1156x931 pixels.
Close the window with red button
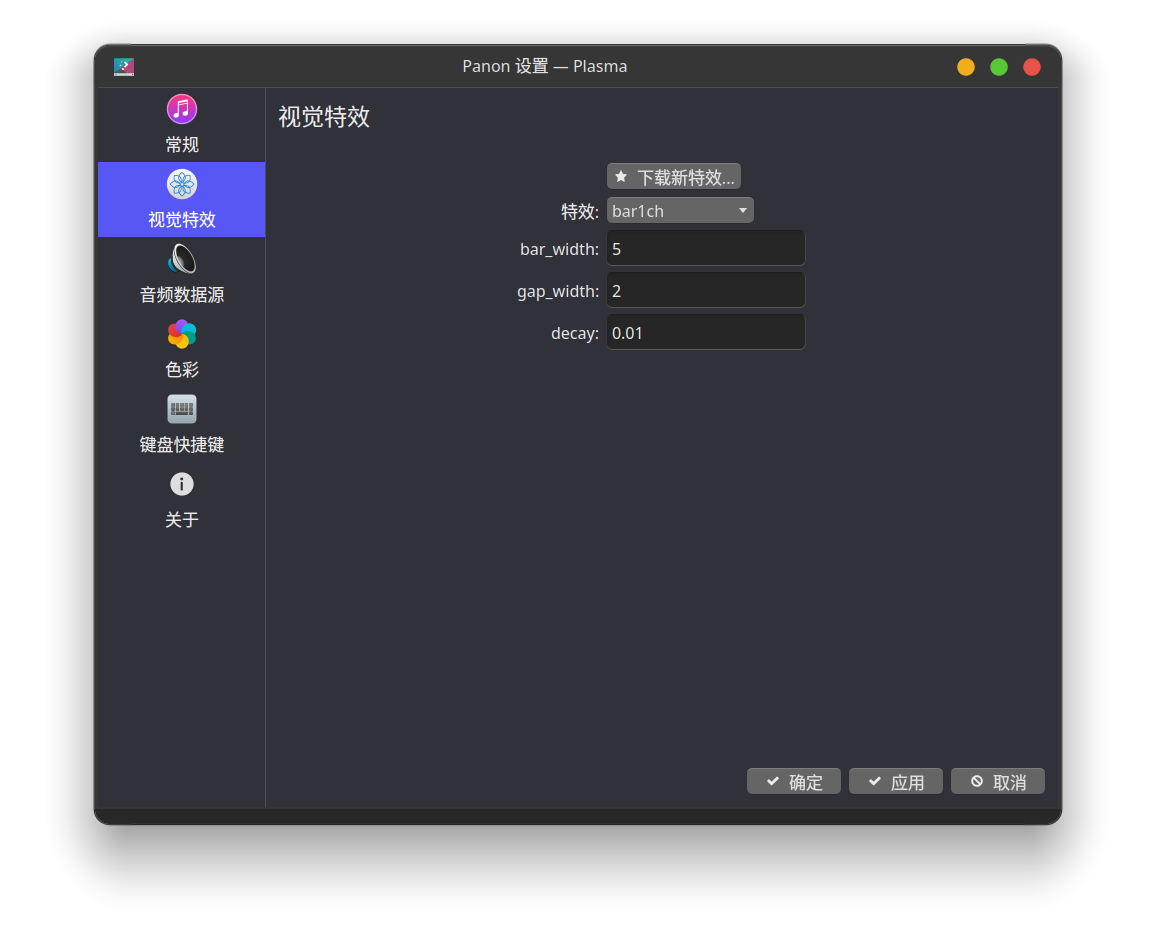1032,67
